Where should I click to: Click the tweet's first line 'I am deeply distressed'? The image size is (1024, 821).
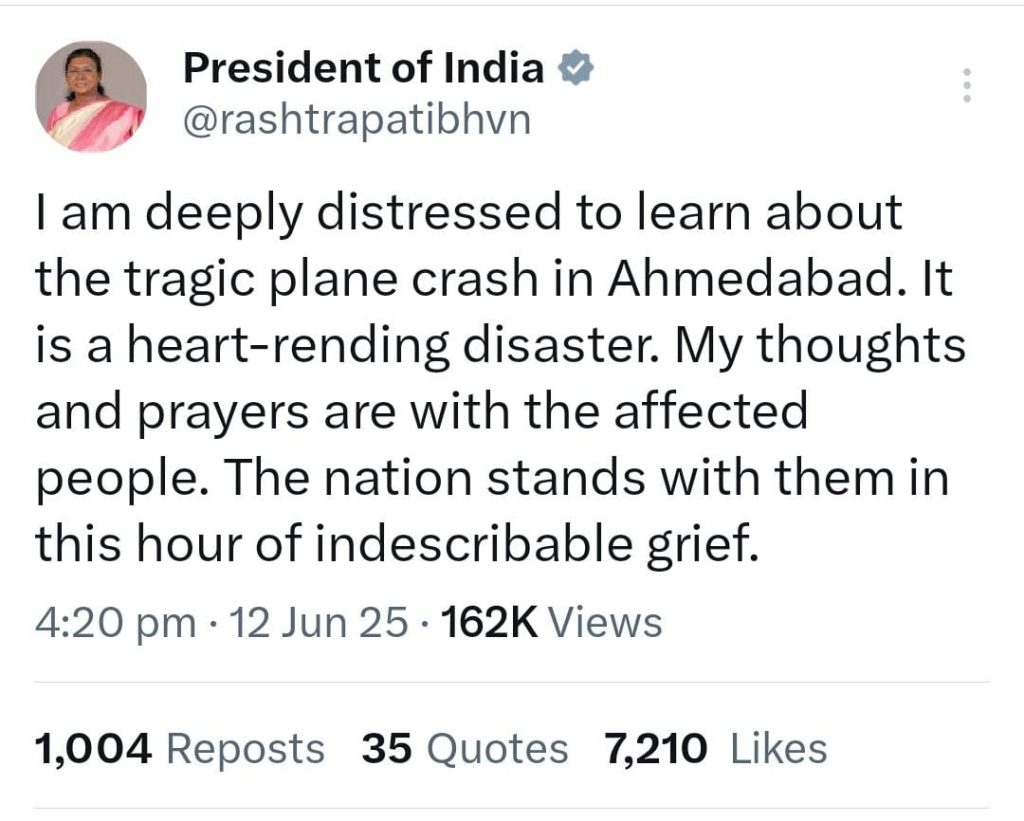click(x=469, y=214)
